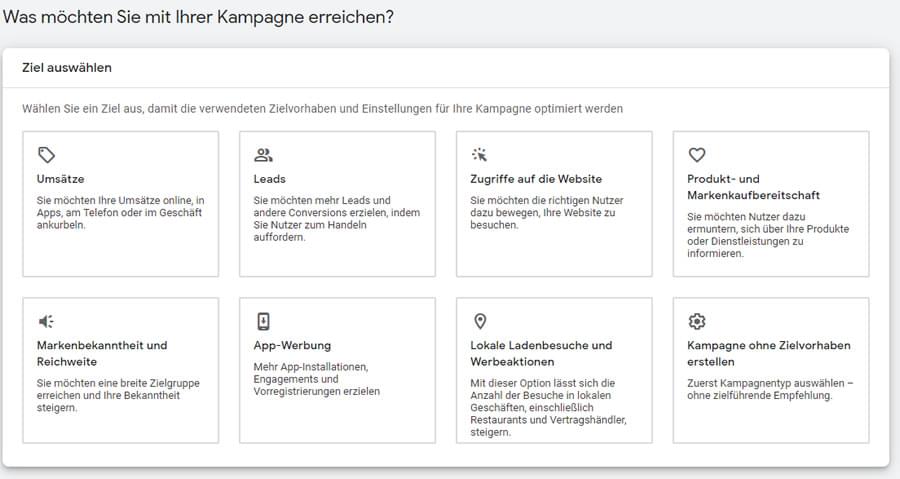Screen dimensions: 900x479
Task: Click the Leads card description text
Action: click(337, 219)
